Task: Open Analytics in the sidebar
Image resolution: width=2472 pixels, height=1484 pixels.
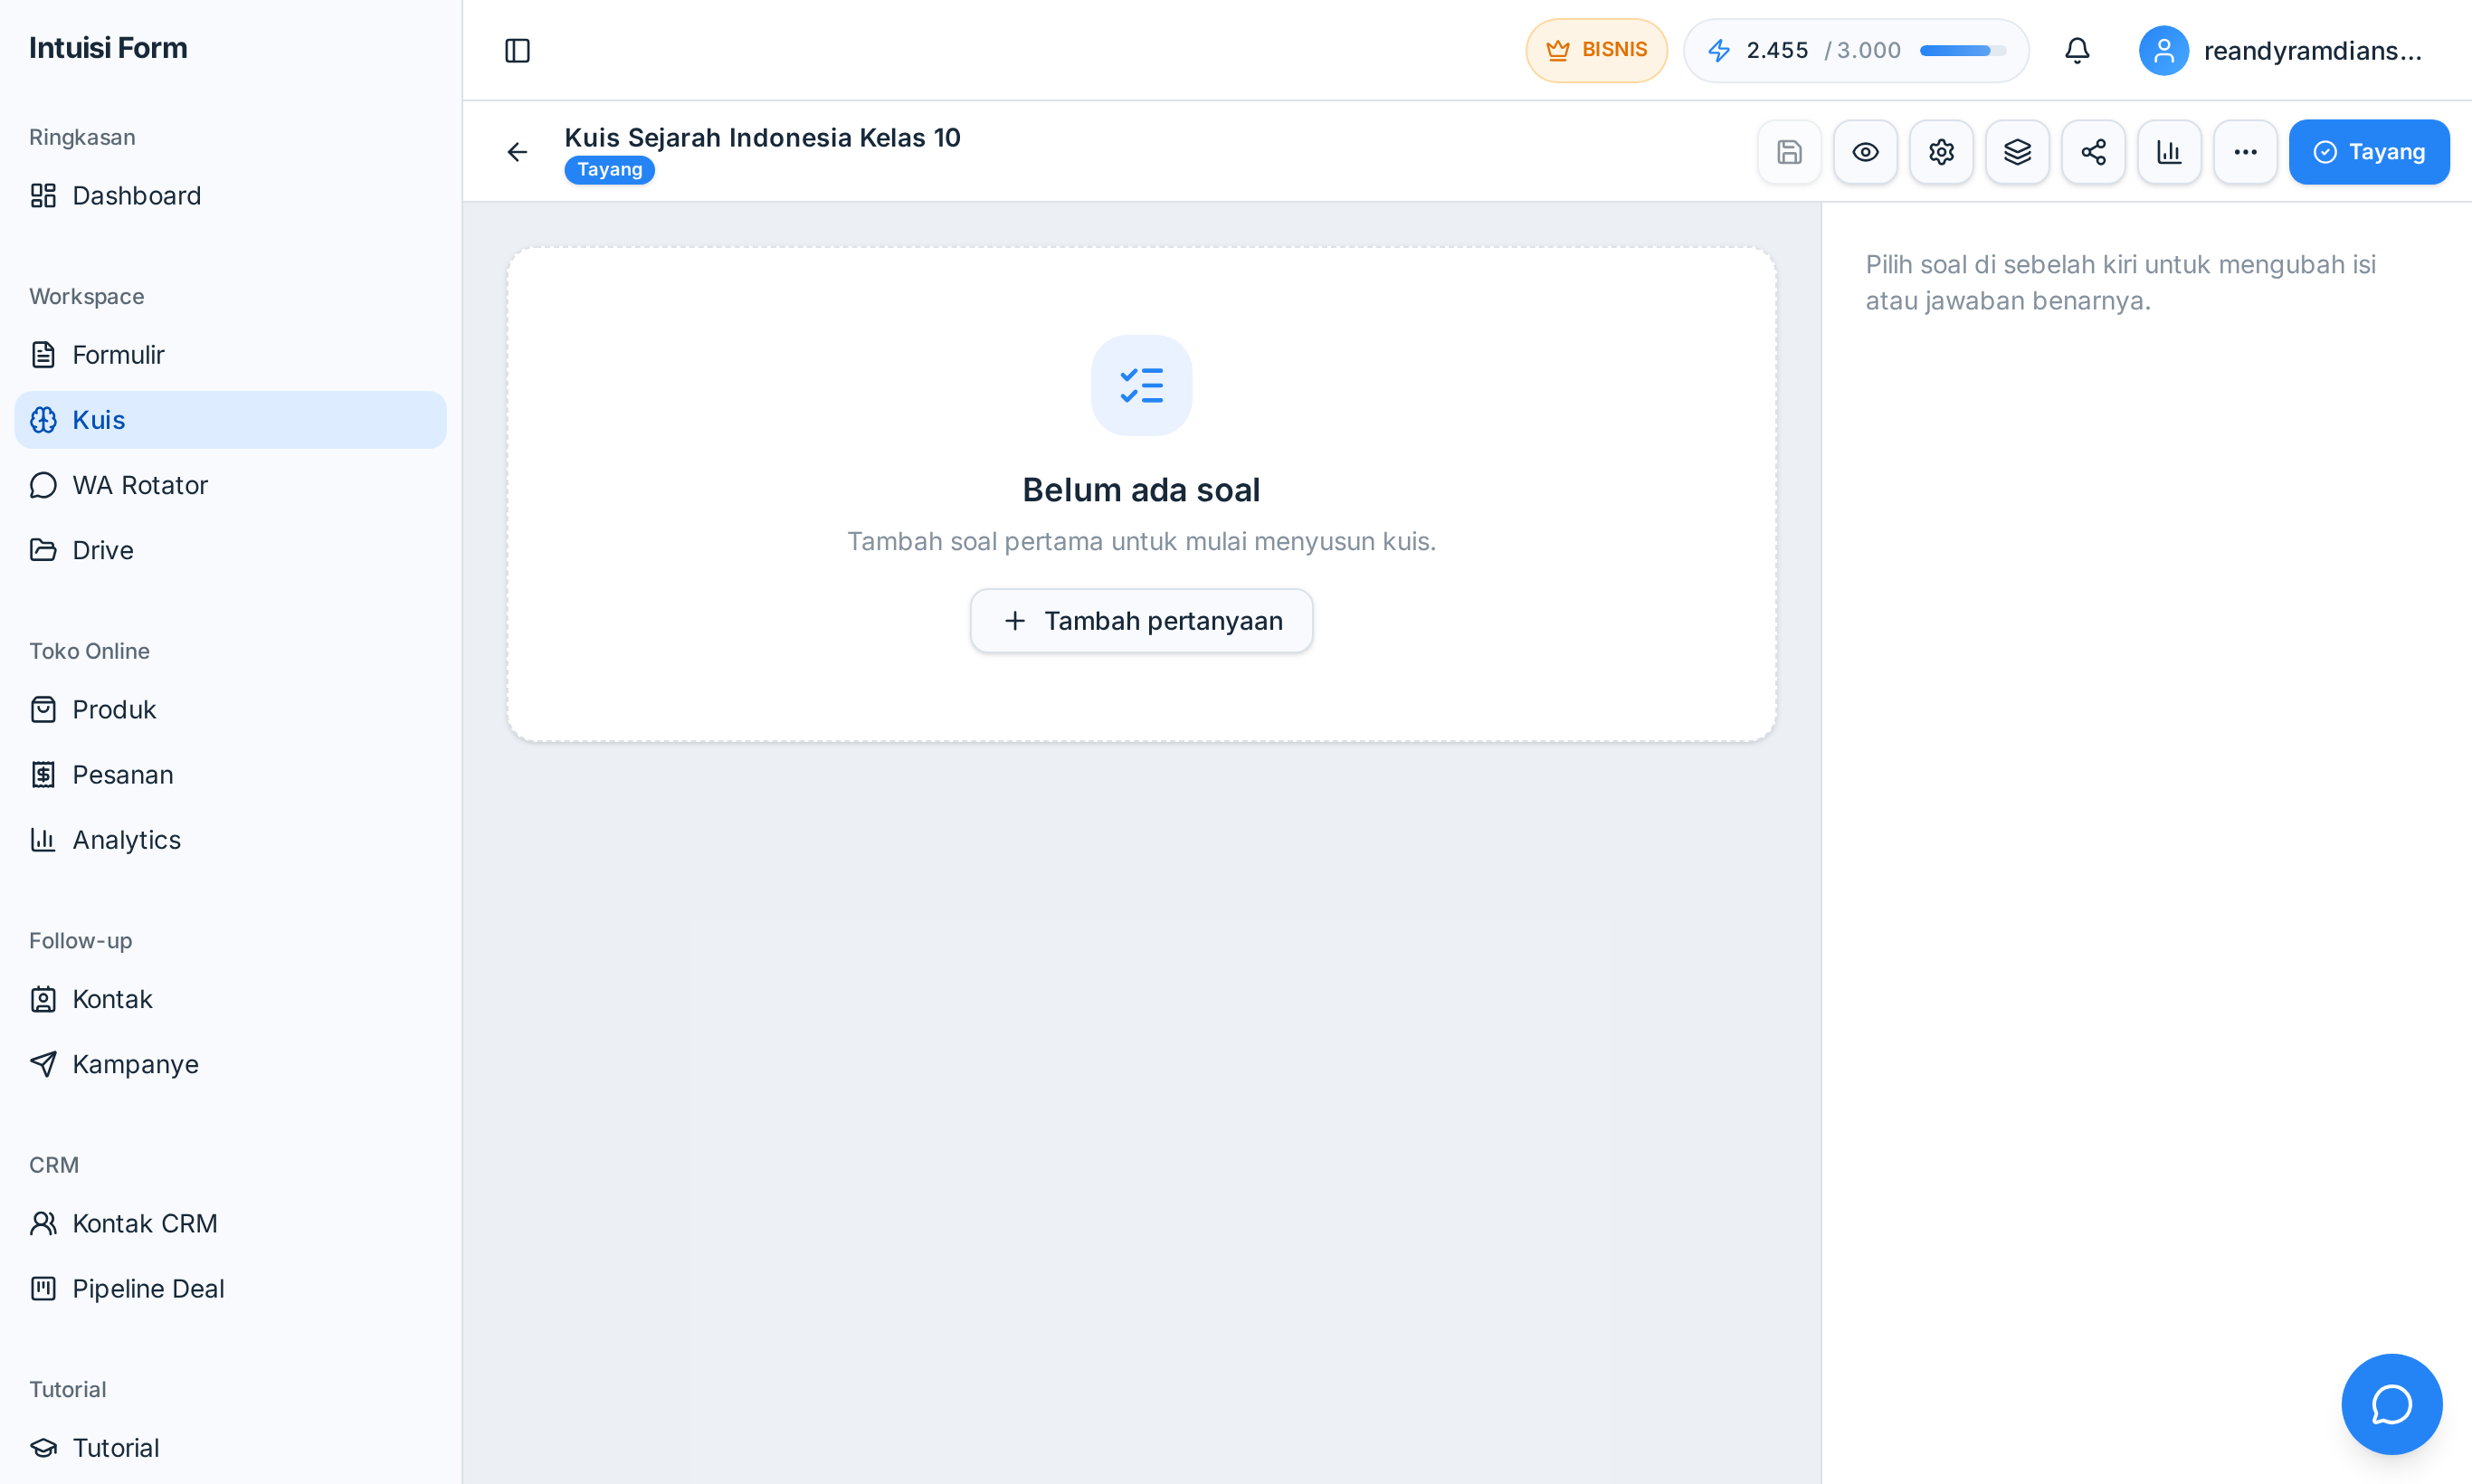Action: (x=231, y=839)
